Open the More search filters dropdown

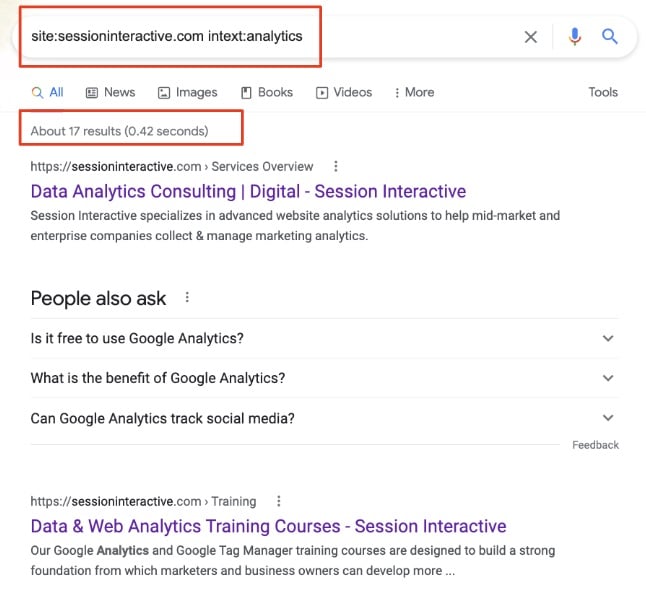pos(414,92)
